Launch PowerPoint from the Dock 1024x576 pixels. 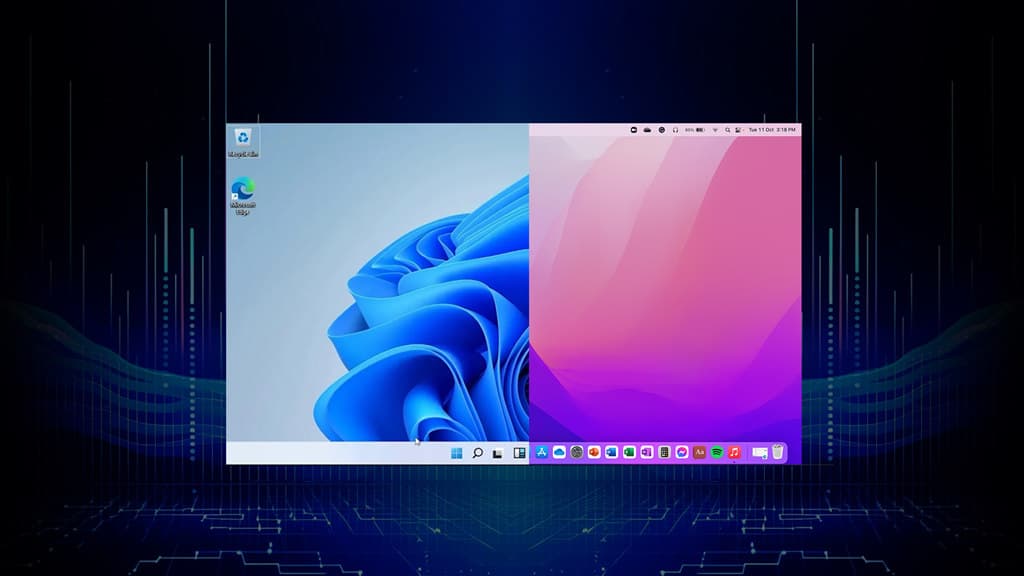click(x=593, y=452)
